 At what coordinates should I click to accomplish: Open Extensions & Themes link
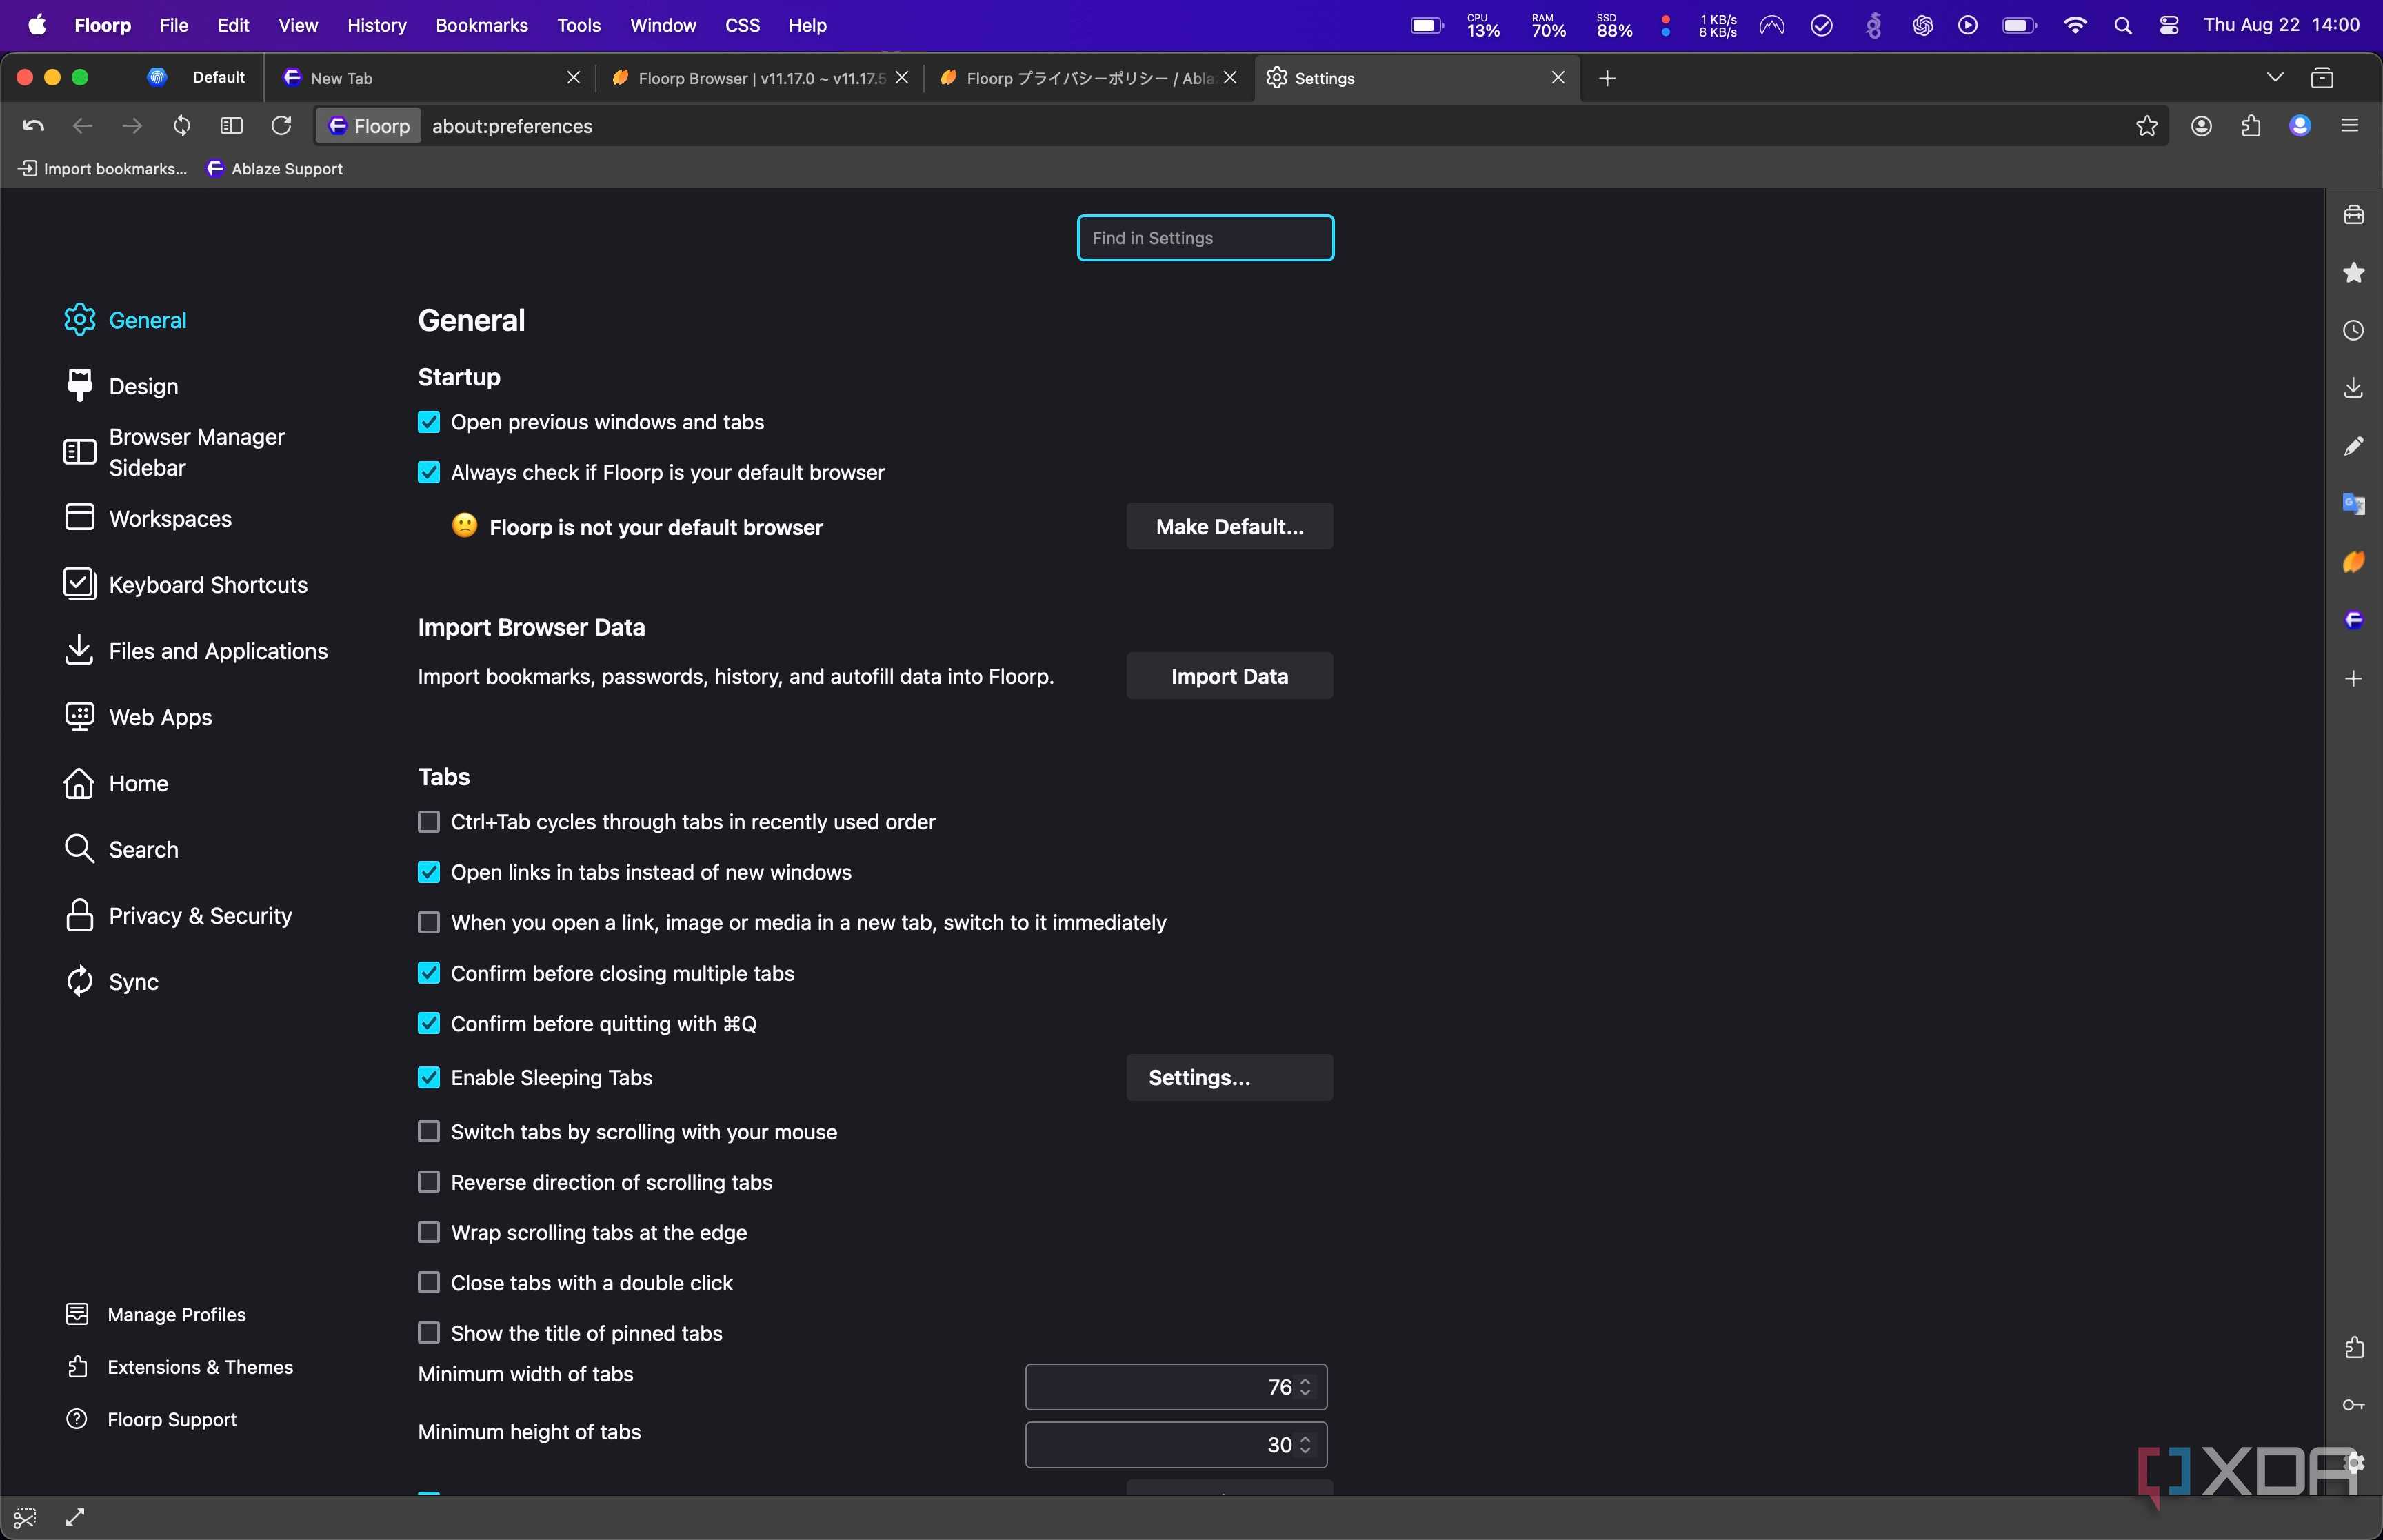point(180,1367)
